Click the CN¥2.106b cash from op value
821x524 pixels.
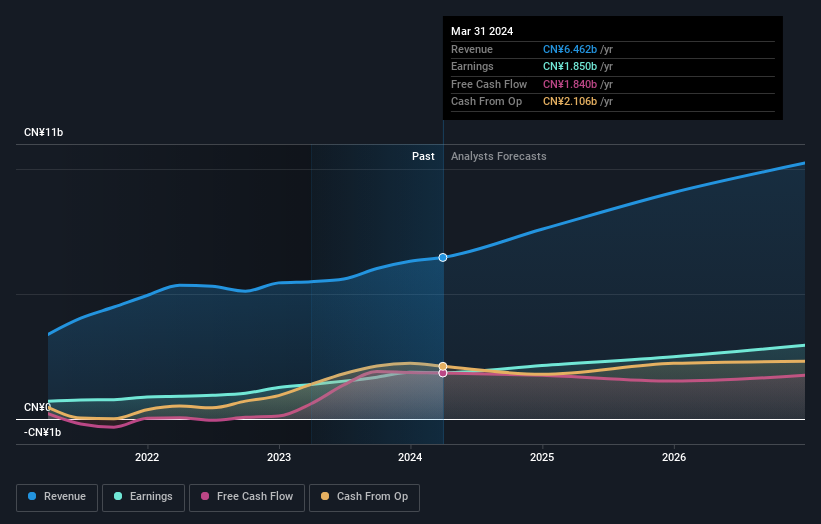coord(570,102)
